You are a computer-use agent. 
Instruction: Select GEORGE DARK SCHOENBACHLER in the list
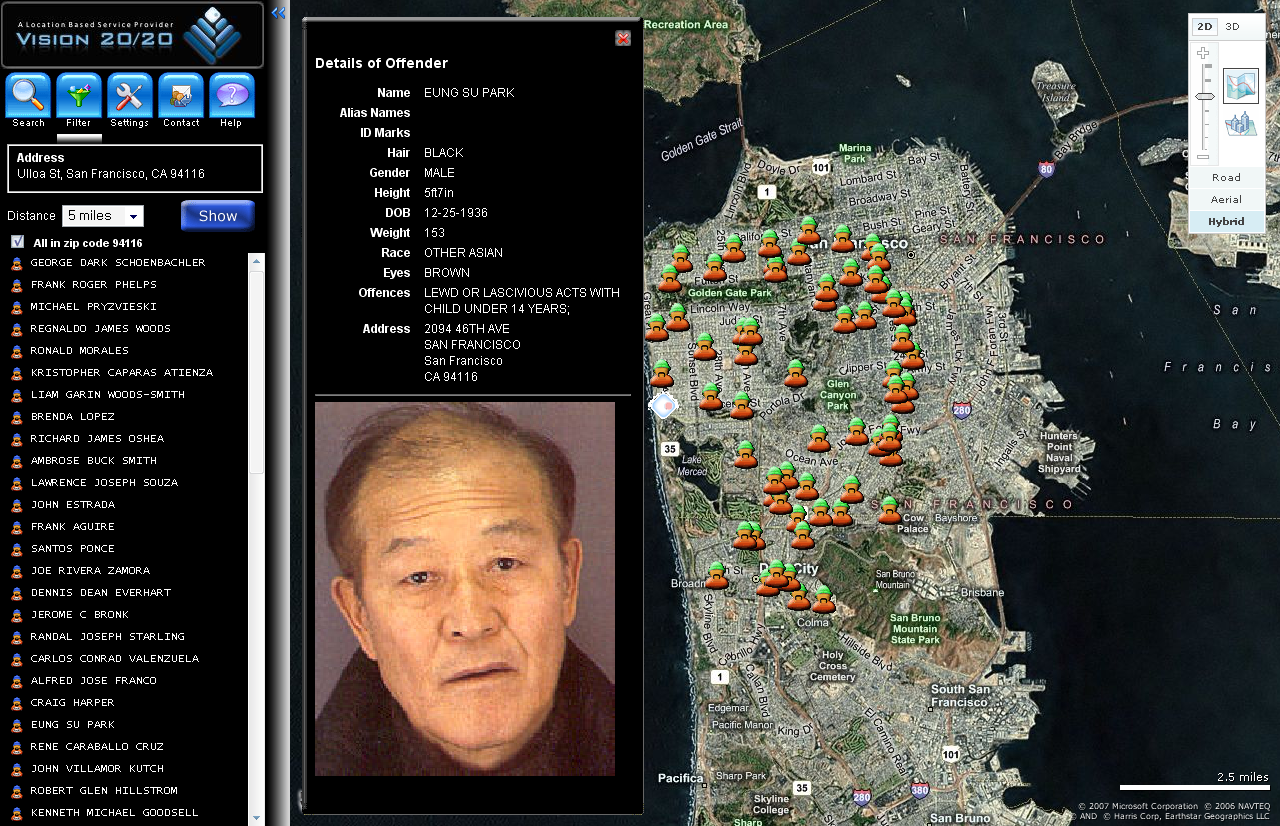click(118, 263)
